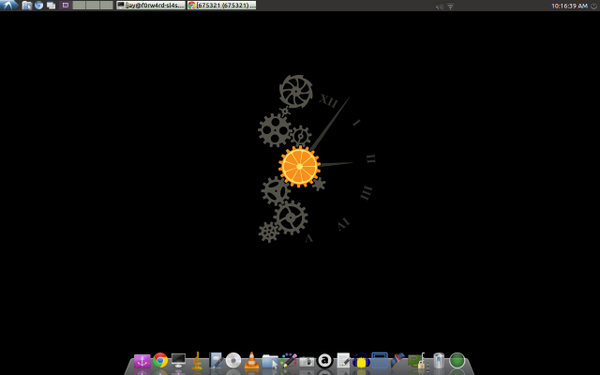Open the notebook with pen dock icon
Screen dimensions: 600x375
tap(215, 360)
